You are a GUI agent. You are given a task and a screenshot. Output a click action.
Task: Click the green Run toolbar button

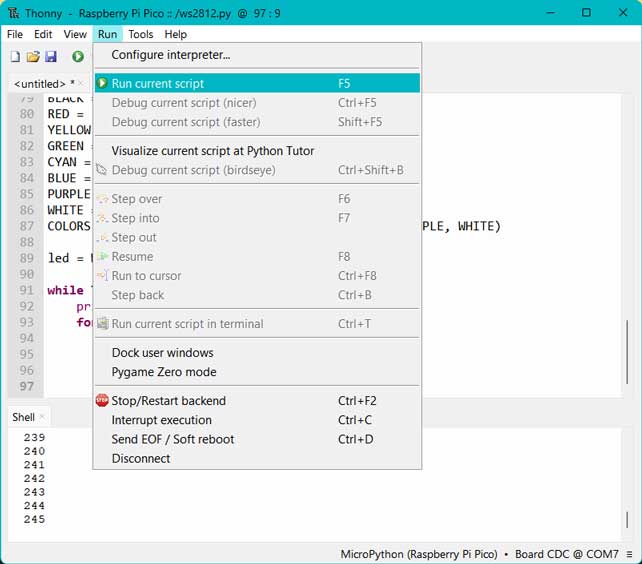(78, 56)
